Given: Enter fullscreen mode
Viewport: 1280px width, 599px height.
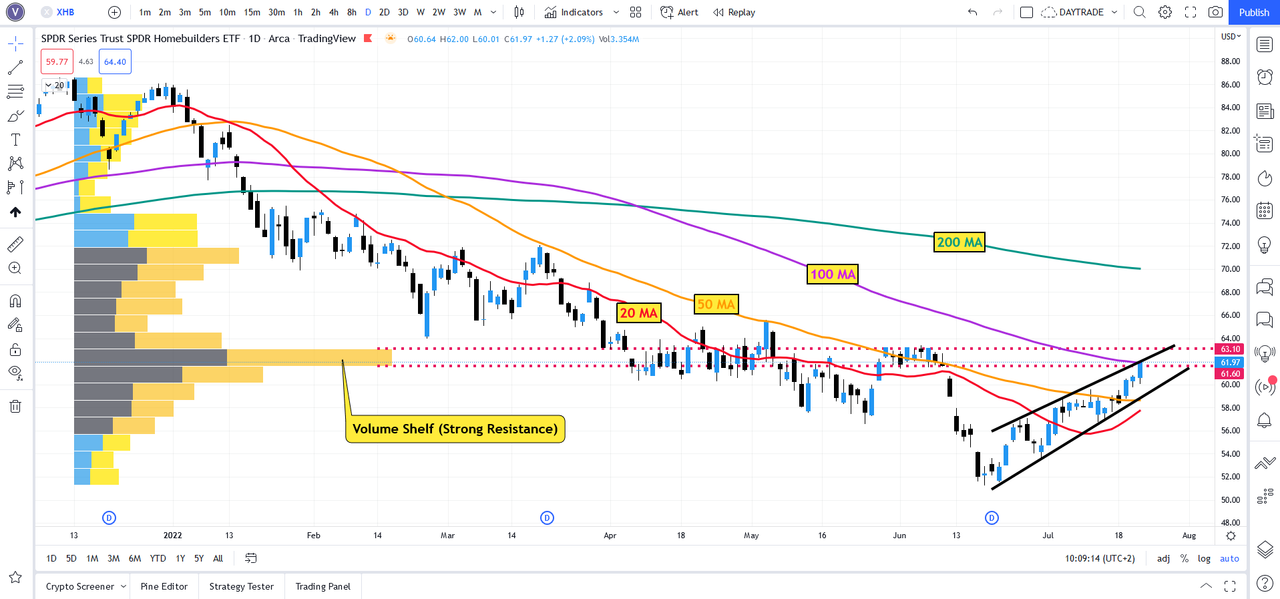Looking at the screenshot, I should click(x=1190, y=12).
